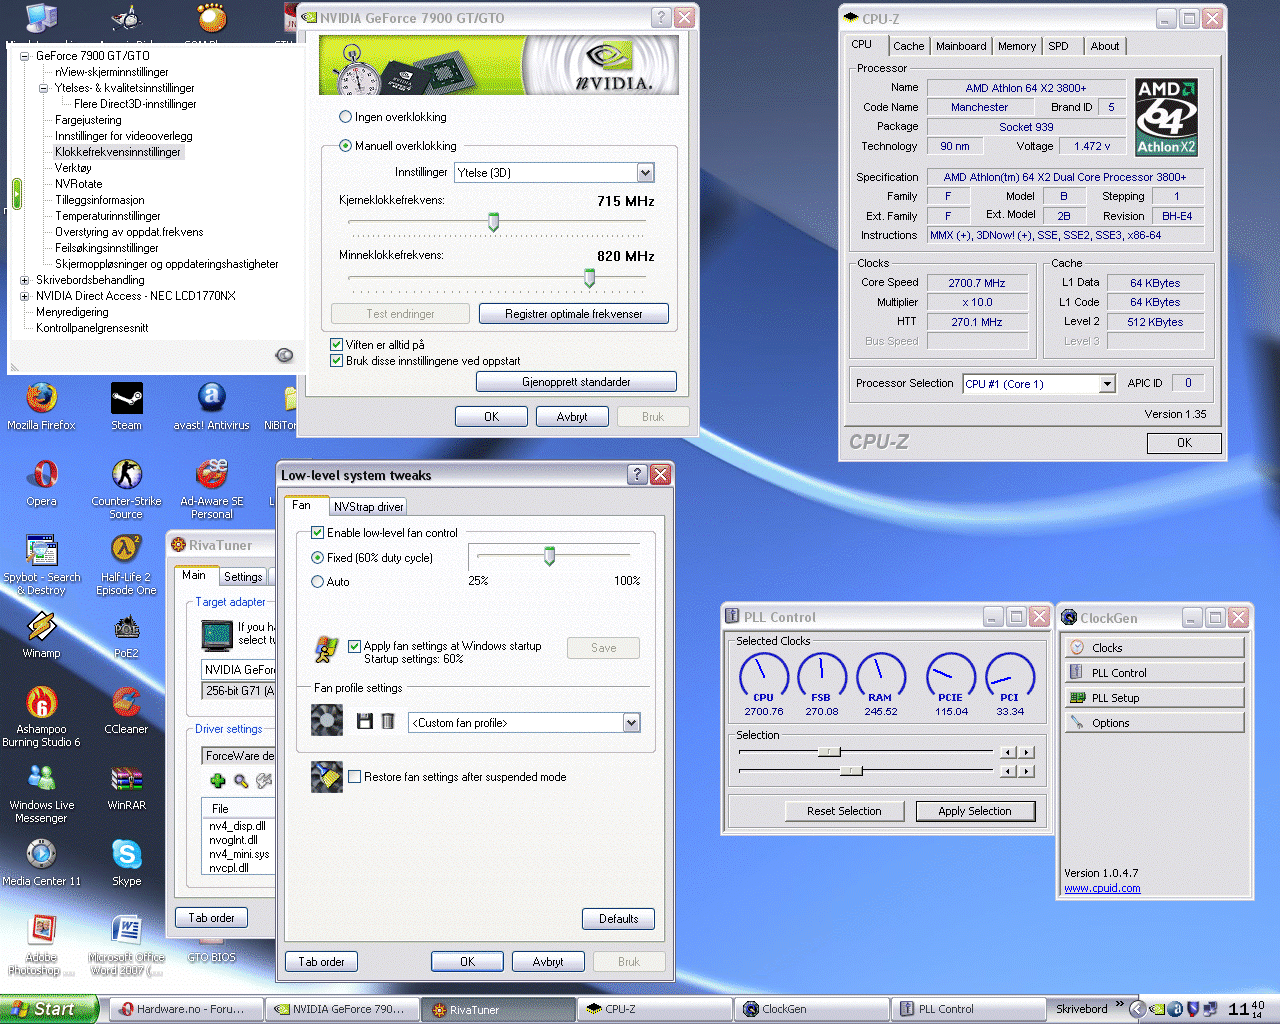Open the Custom fan profile dropdown
This screenshot has width=1280, height=1024.
pos(631,722)
